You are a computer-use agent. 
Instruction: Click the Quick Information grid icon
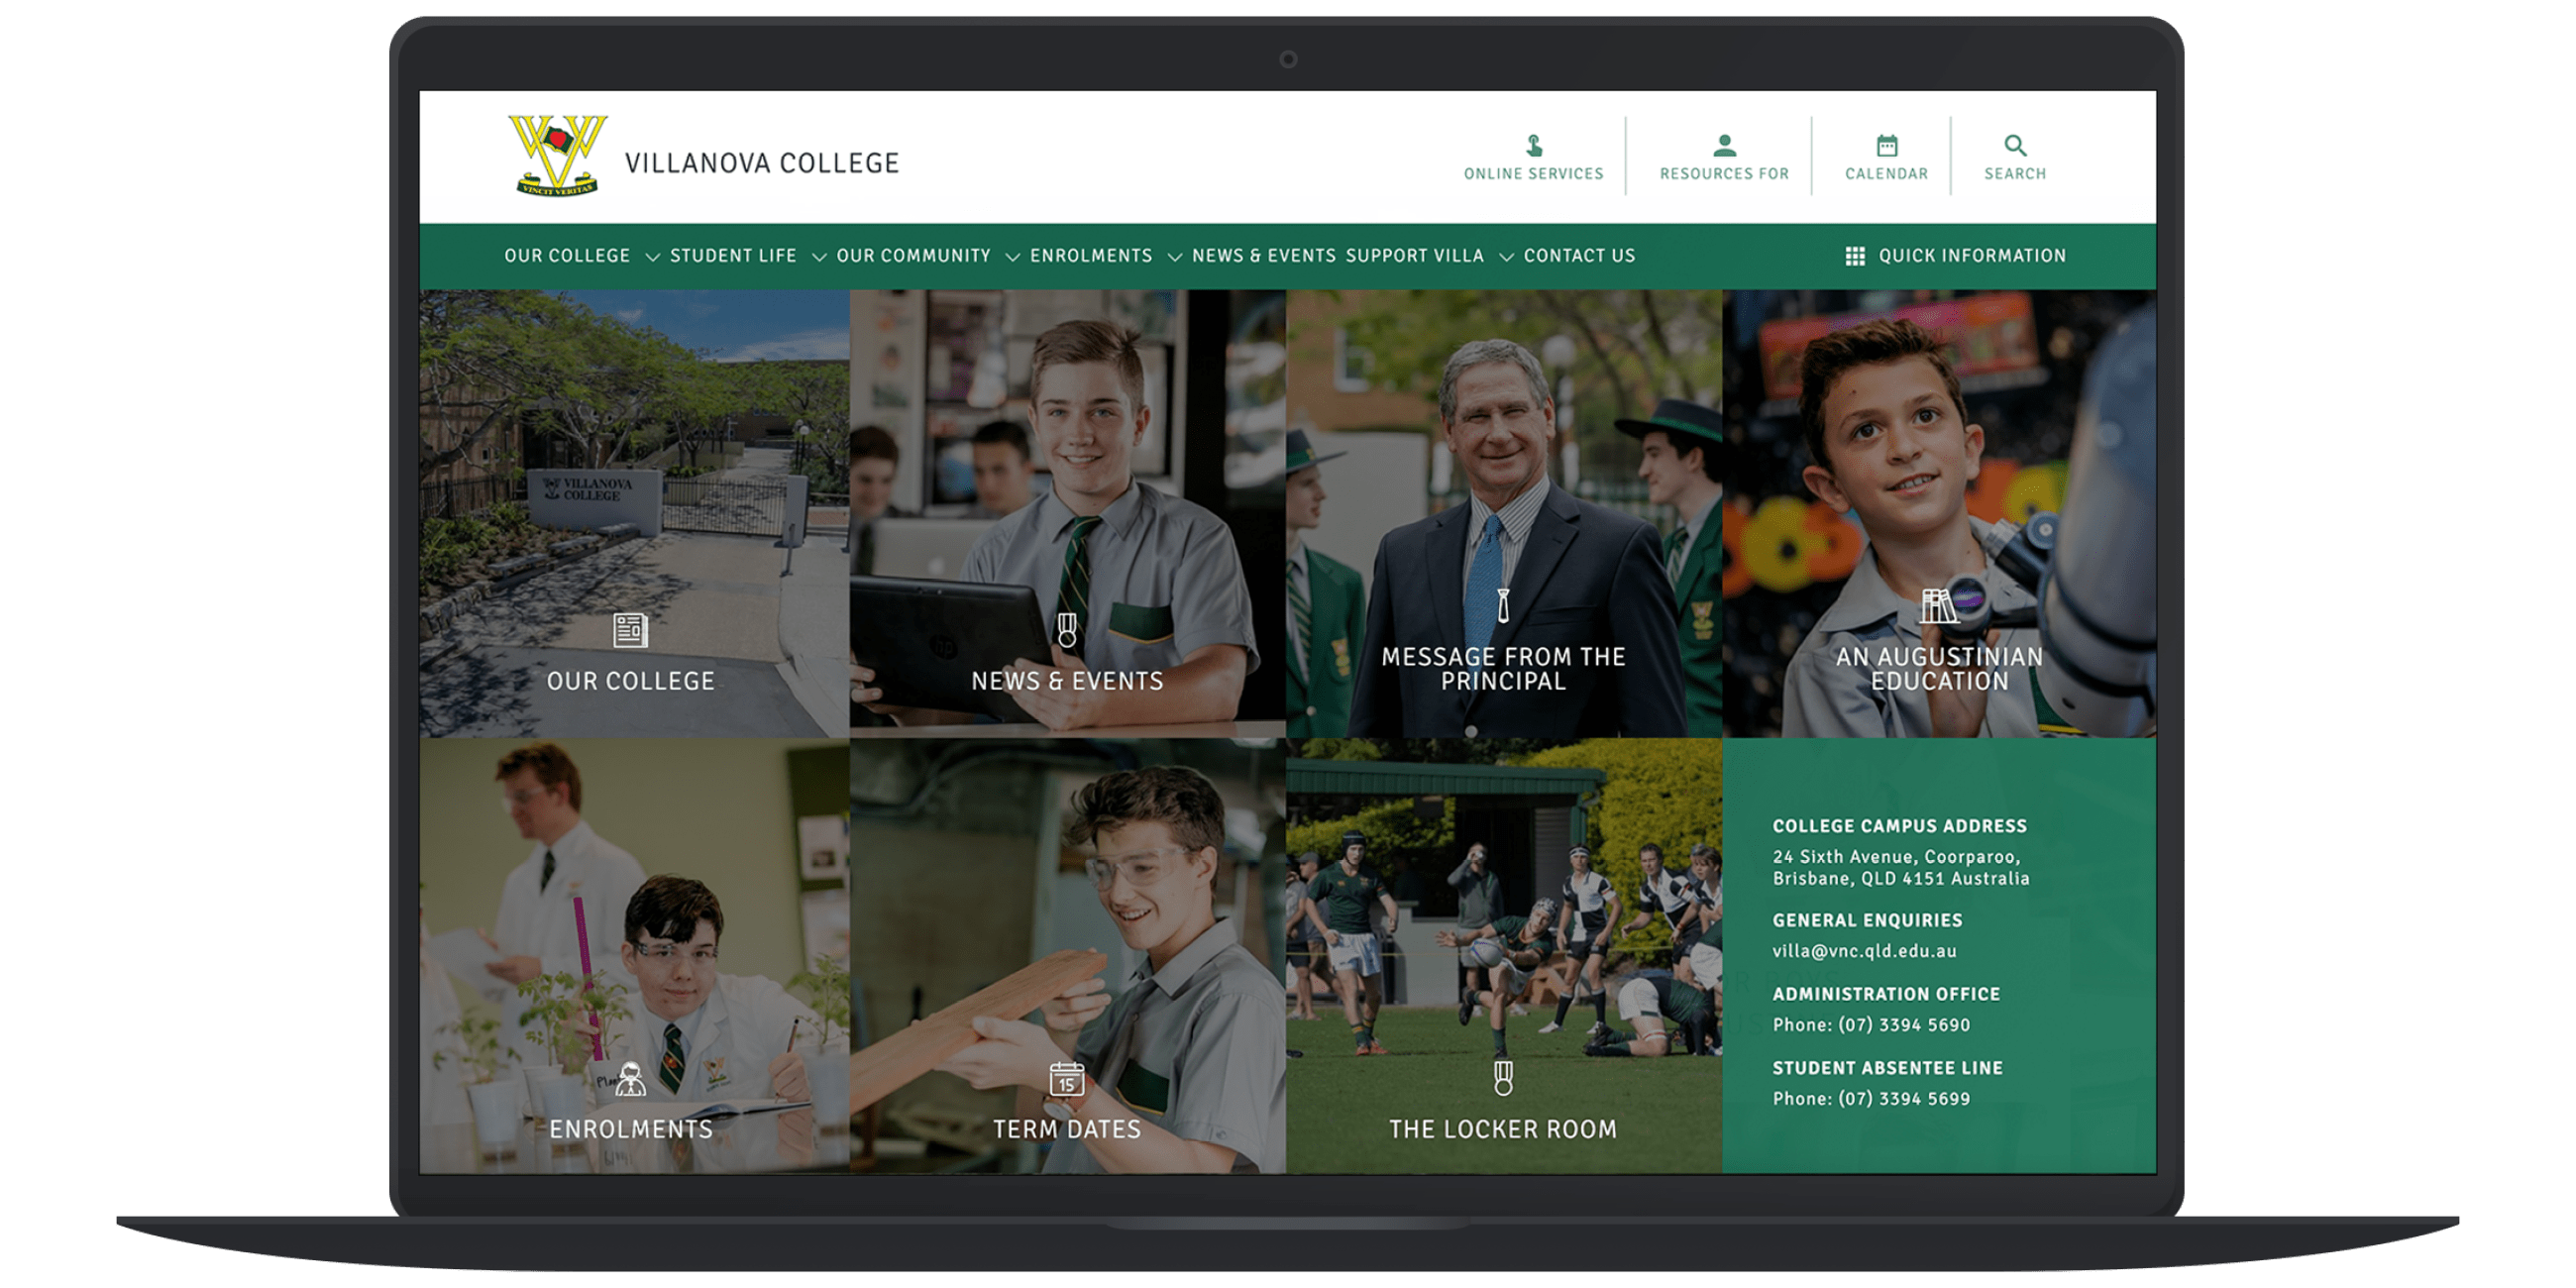pyautogui.click(x=1854, y=256)
